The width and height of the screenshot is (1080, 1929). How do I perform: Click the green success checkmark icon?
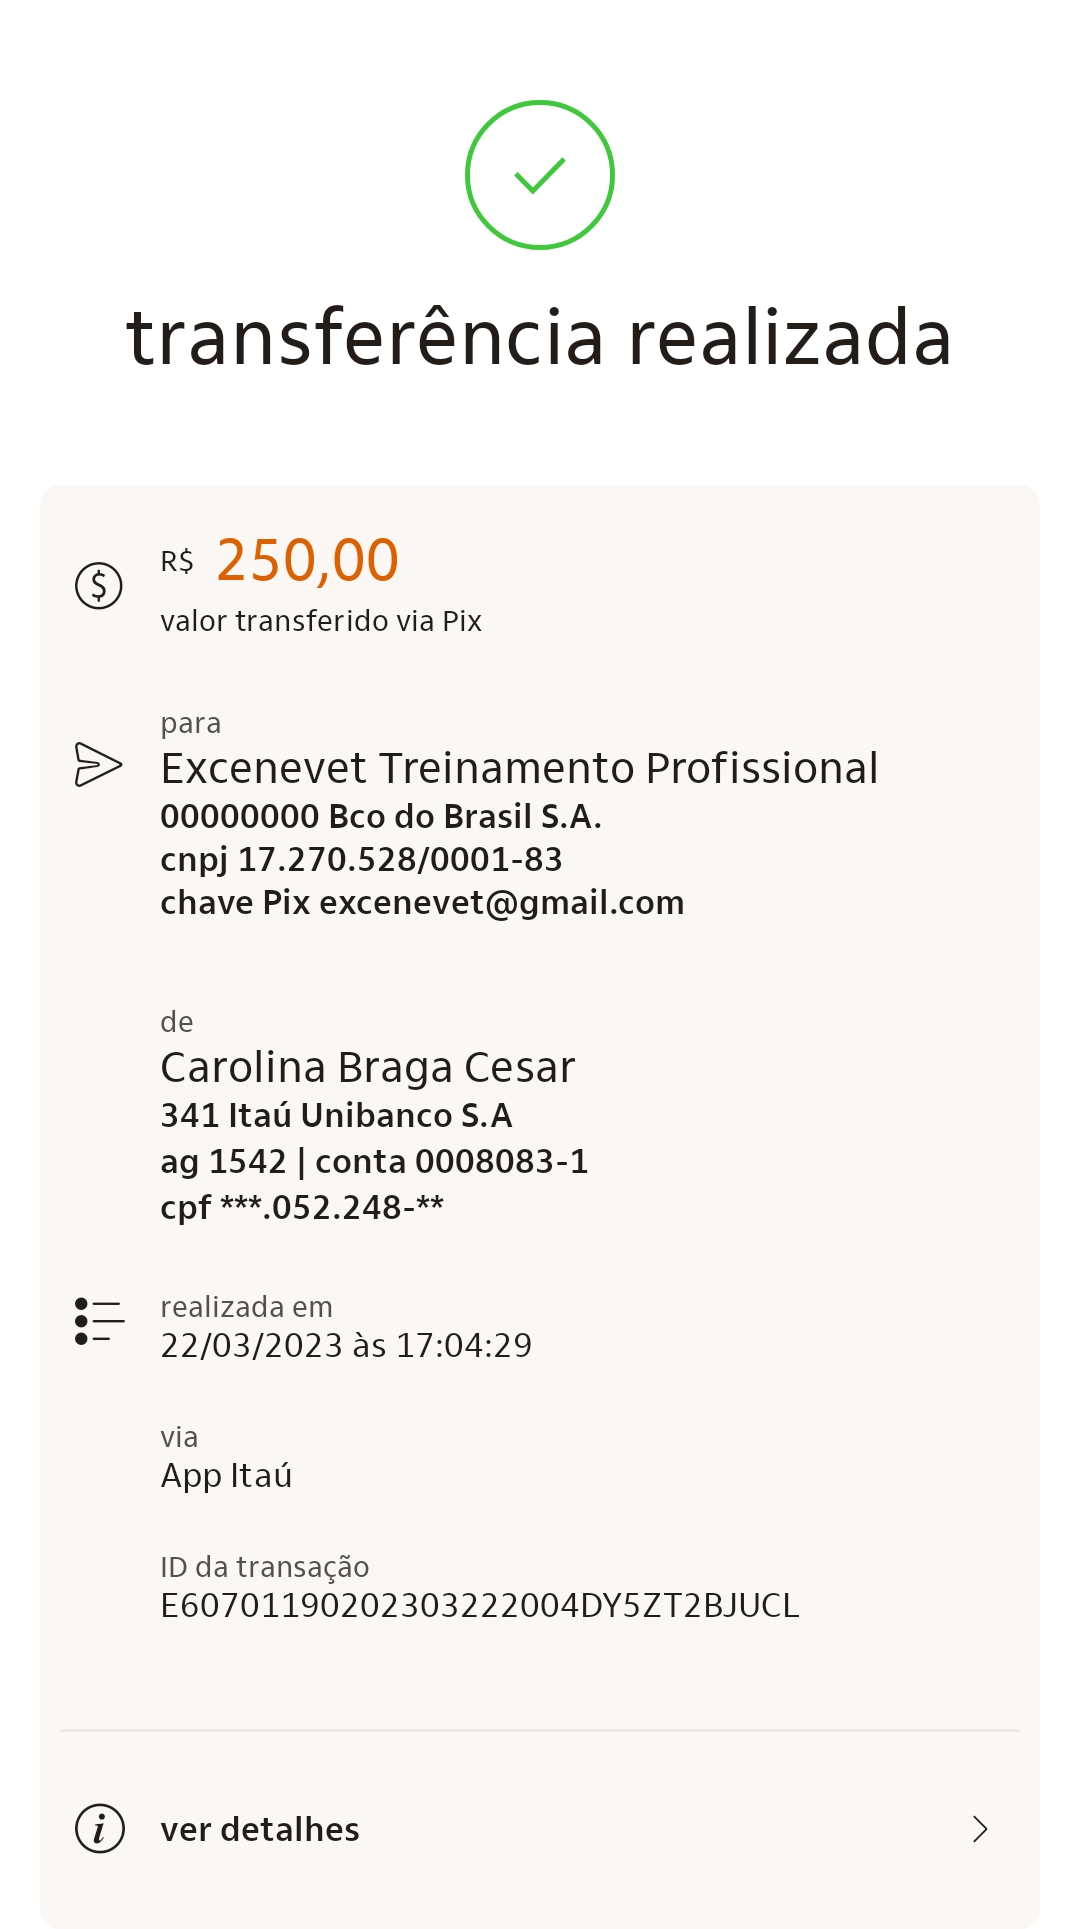coord(540,175)
